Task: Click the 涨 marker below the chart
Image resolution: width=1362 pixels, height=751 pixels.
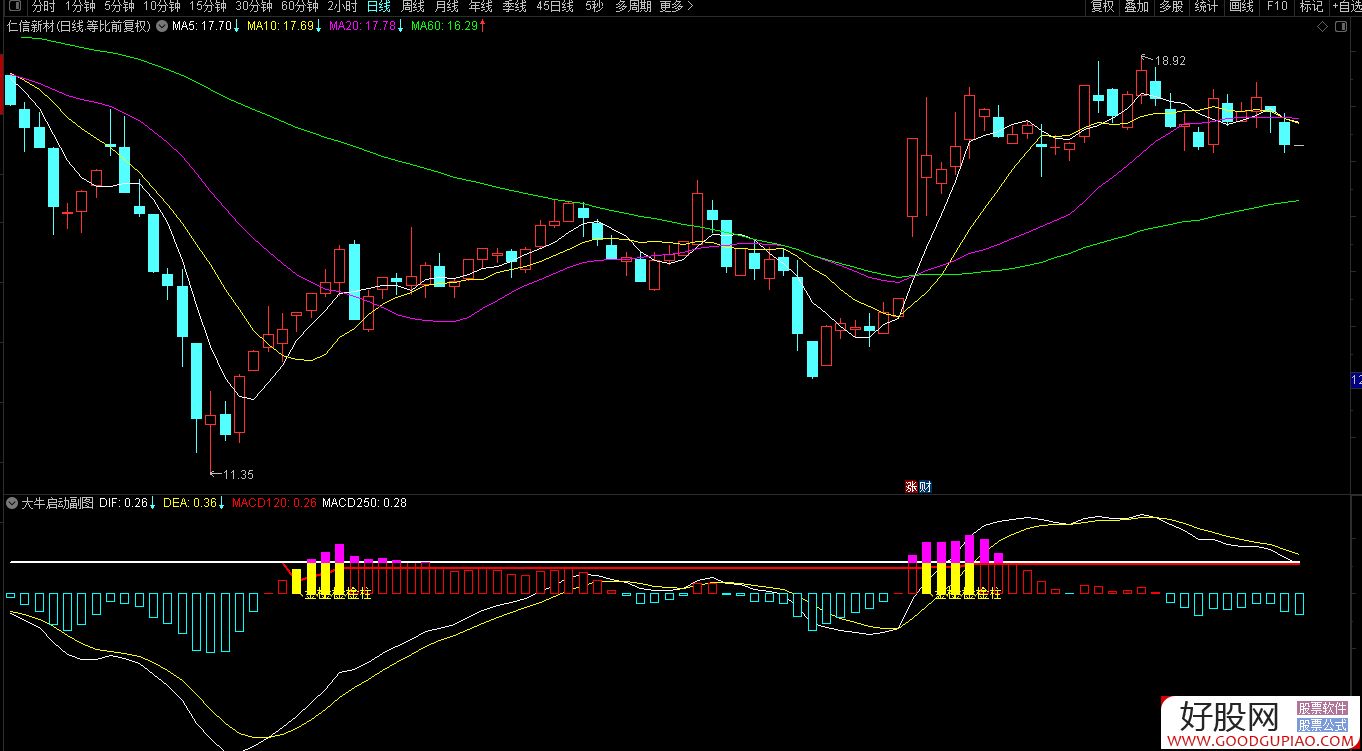Action: (911, 487)
